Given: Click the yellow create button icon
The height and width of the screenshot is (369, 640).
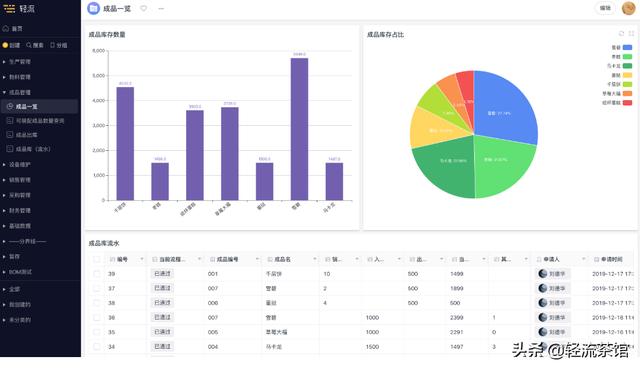Looking at the screenshot, I should (5, 45).
